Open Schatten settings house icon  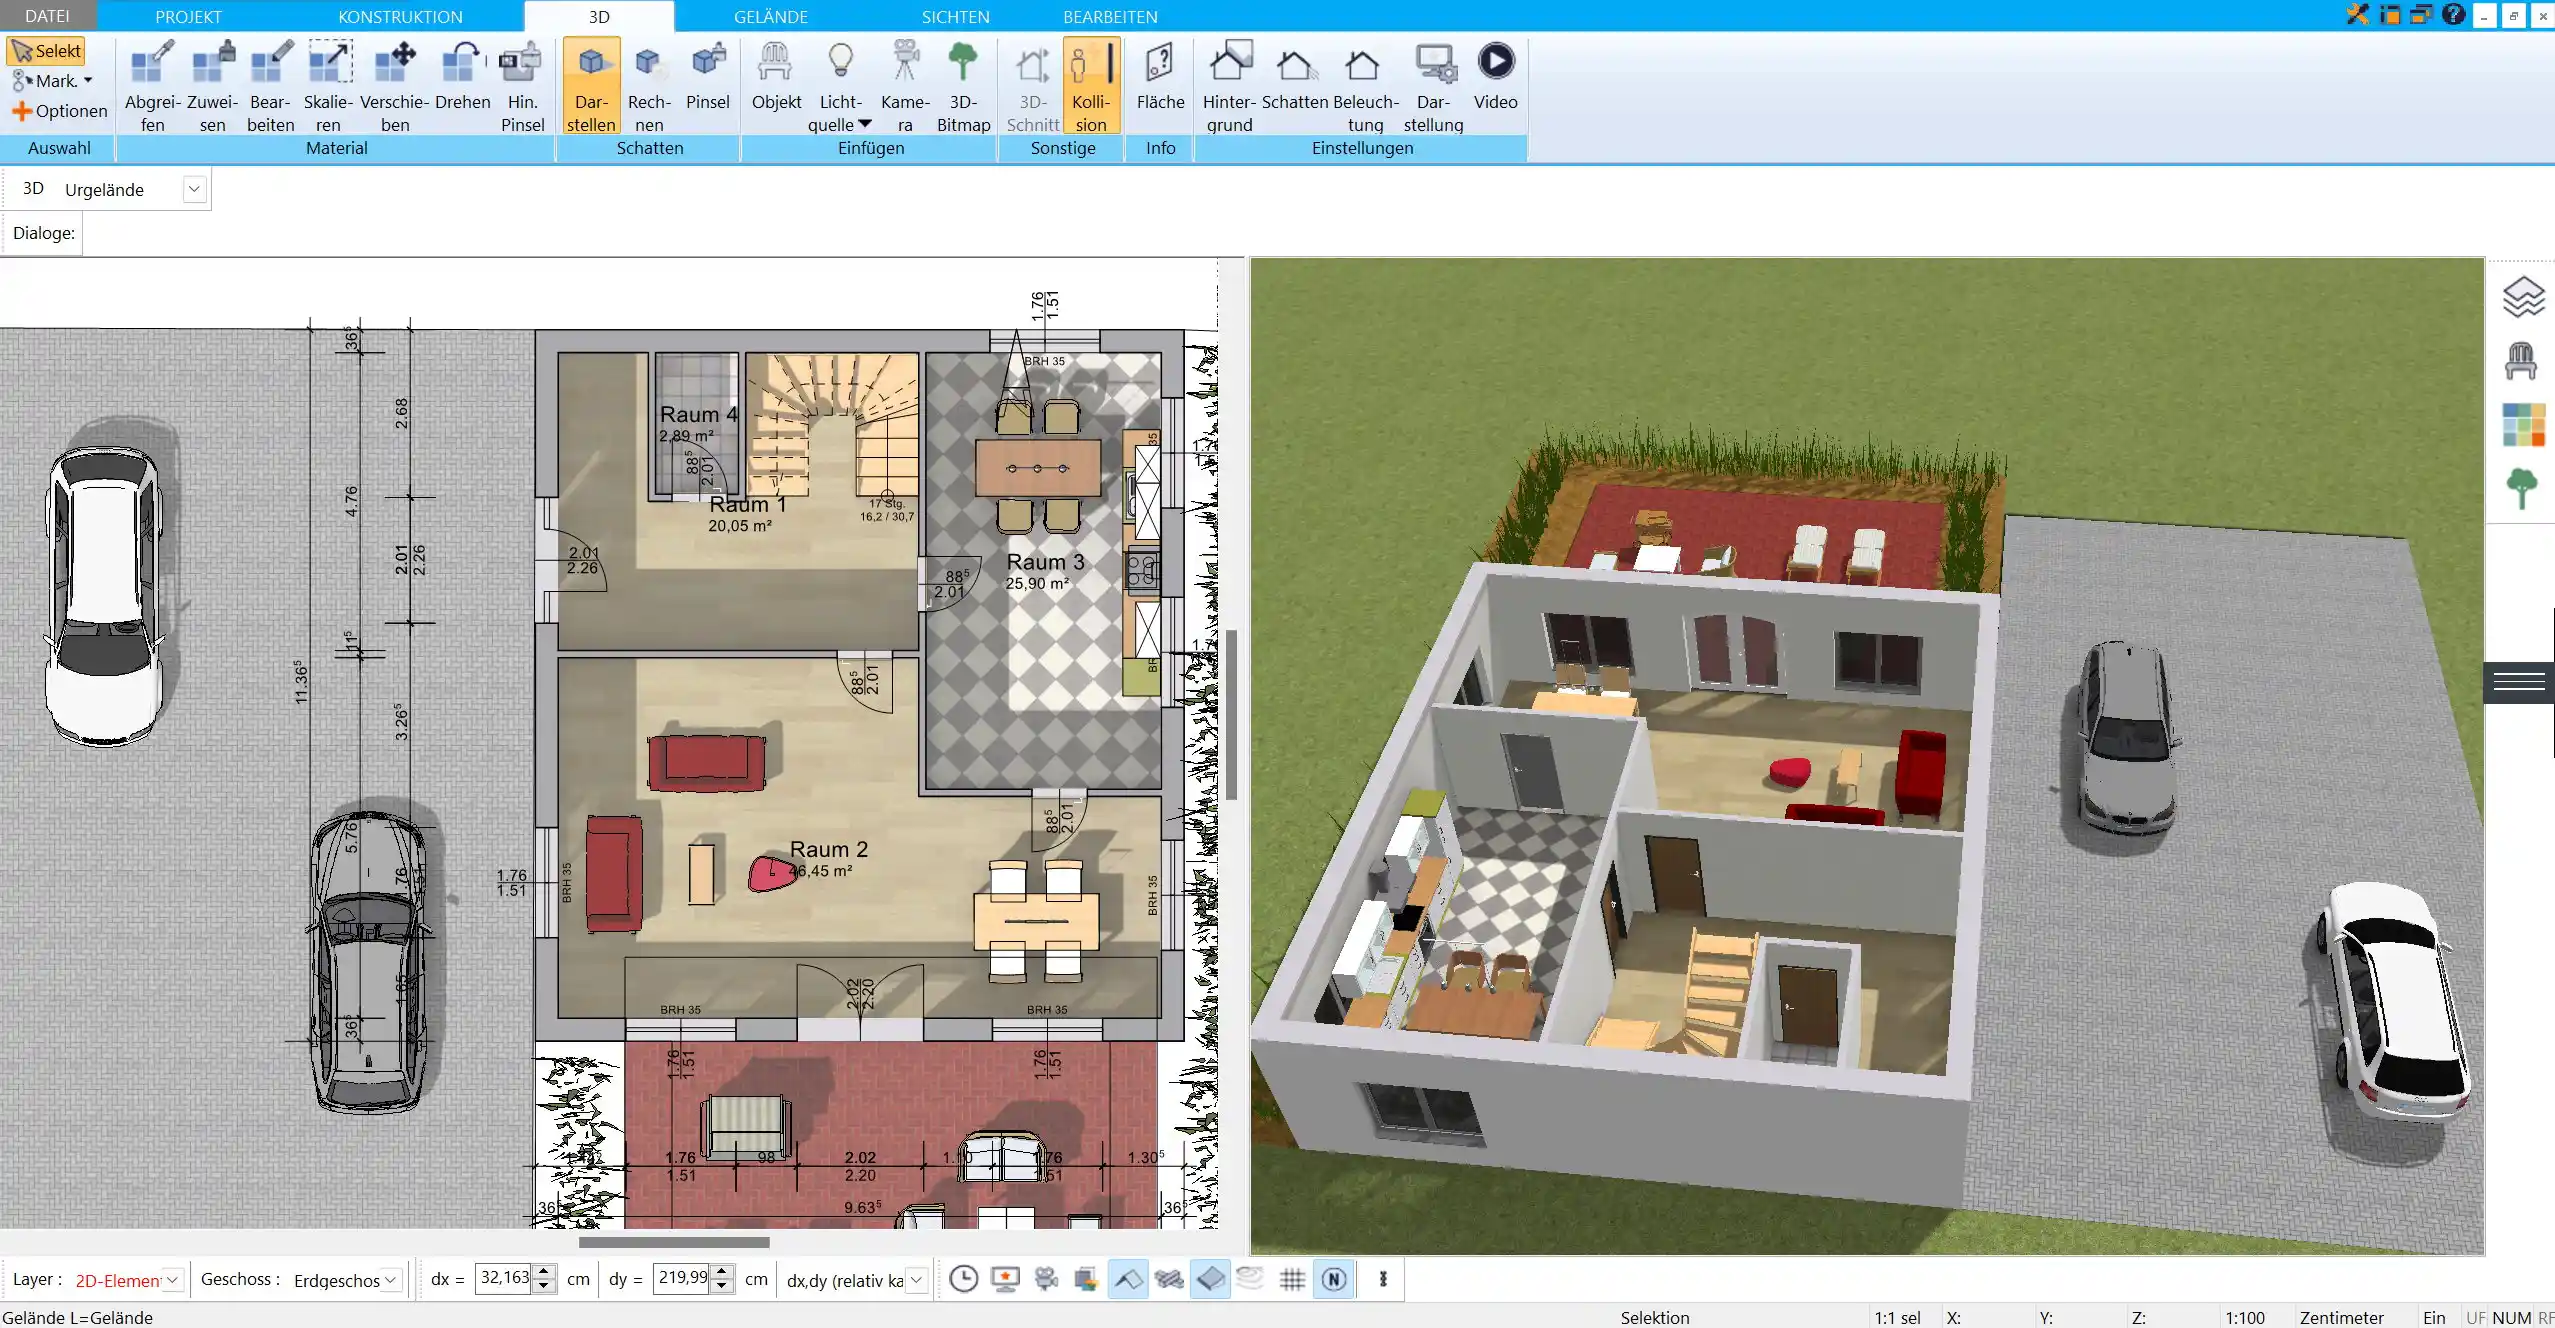click(x=1294, y=76)
